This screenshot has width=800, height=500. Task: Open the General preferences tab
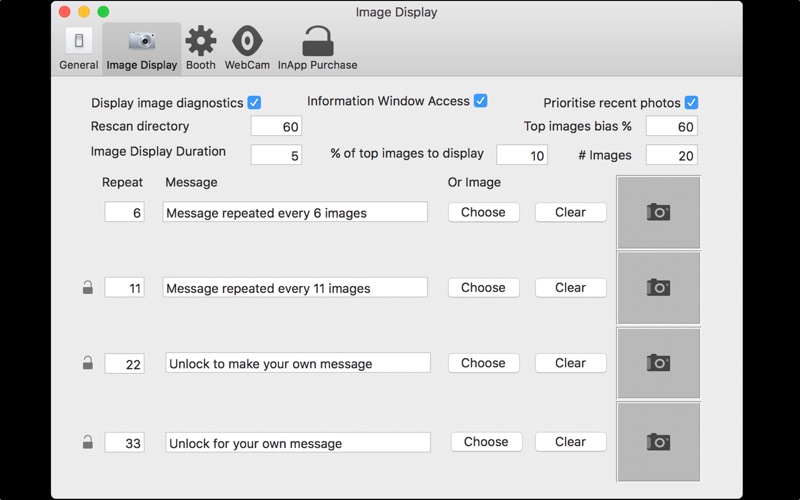click(79, 49)
